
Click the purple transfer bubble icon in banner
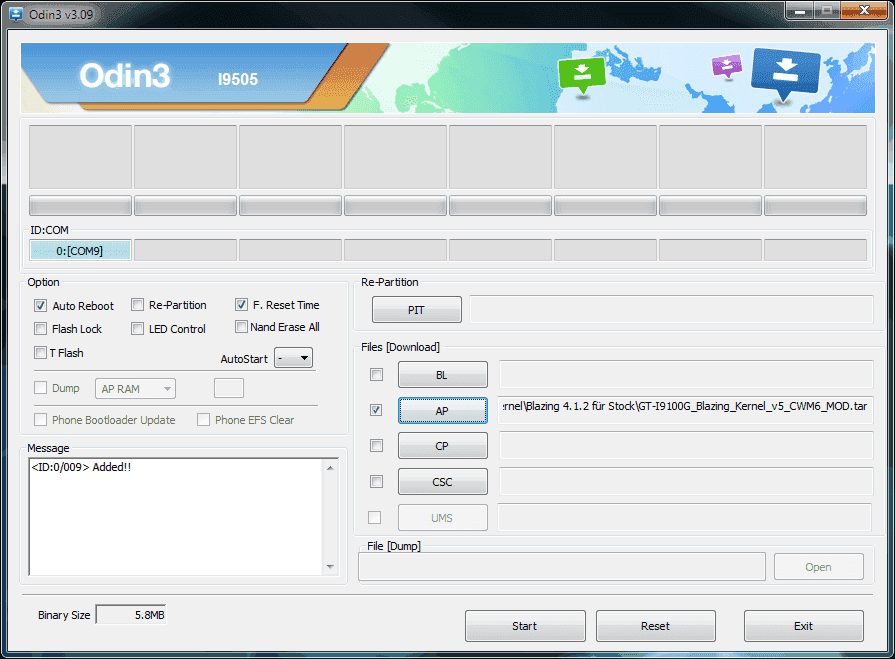pos(727,66)
